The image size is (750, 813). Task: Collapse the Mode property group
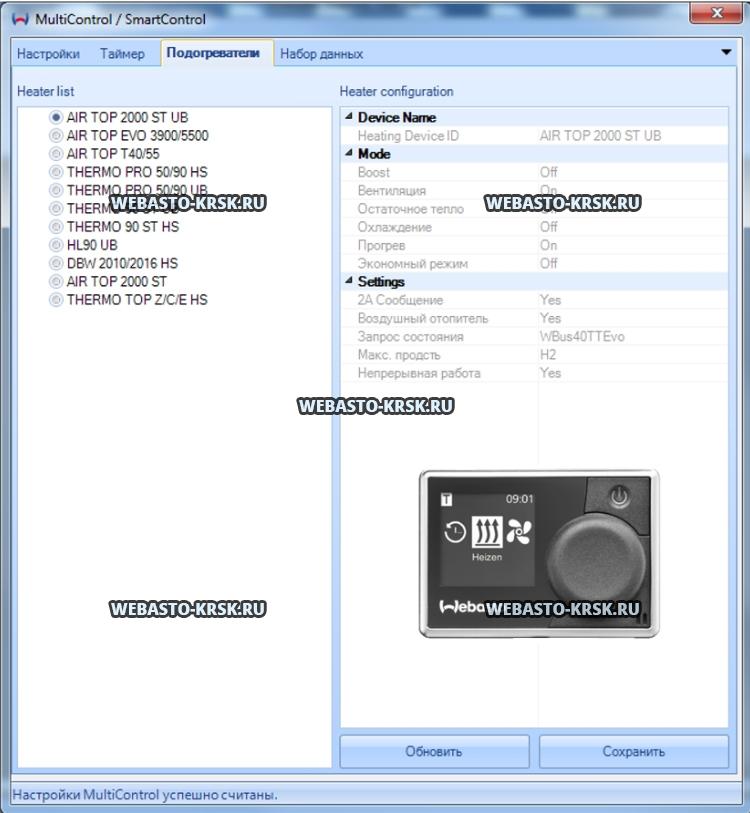click(349, 153)
